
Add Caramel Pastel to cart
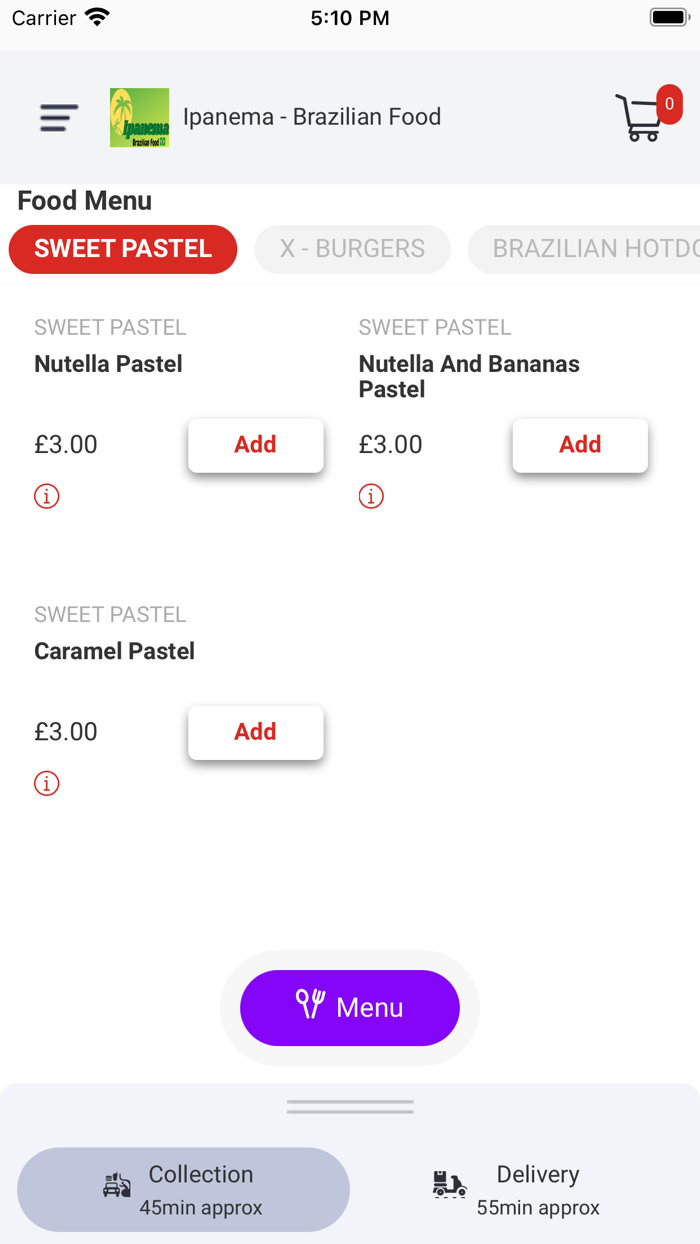pos(255,732)
